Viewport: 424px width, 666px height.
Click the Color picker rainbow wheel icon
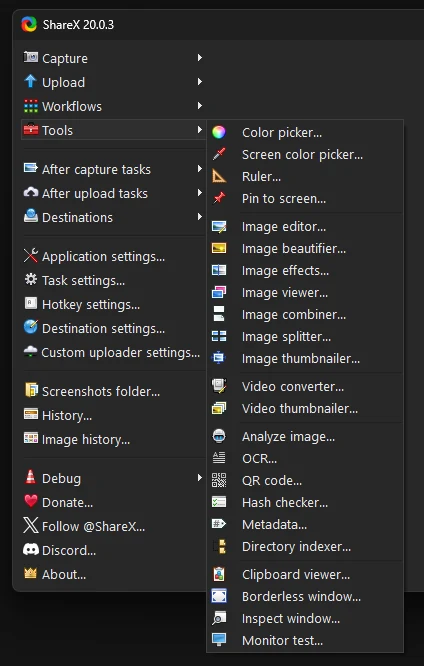click(x=219, y=132)
